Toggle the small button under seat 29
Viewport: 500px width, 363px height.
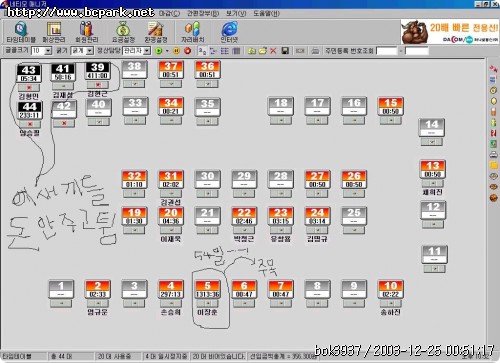click(x=244, y=193)
